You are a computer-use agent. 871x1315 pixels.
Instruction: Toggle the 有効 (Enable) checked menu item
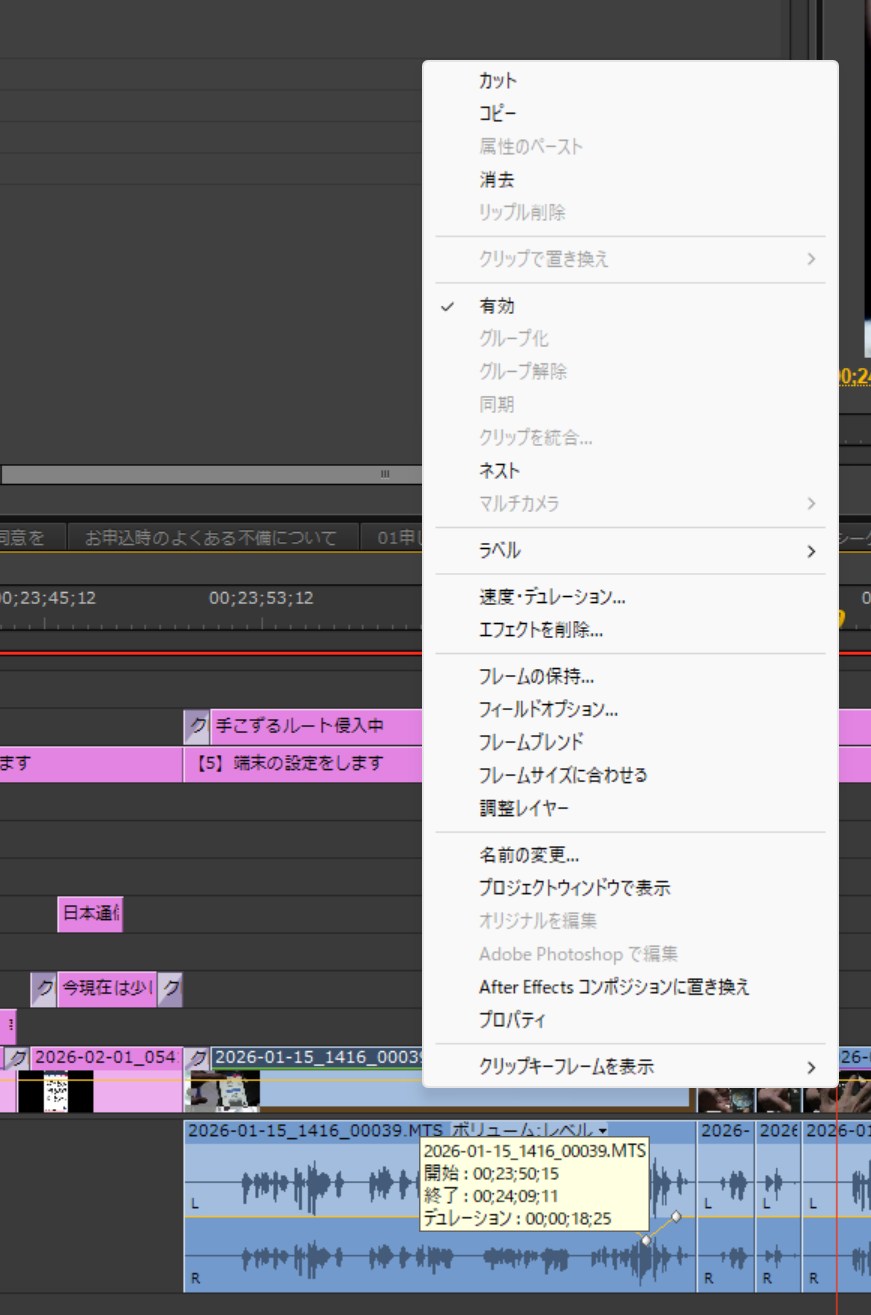tap(497, 306)
